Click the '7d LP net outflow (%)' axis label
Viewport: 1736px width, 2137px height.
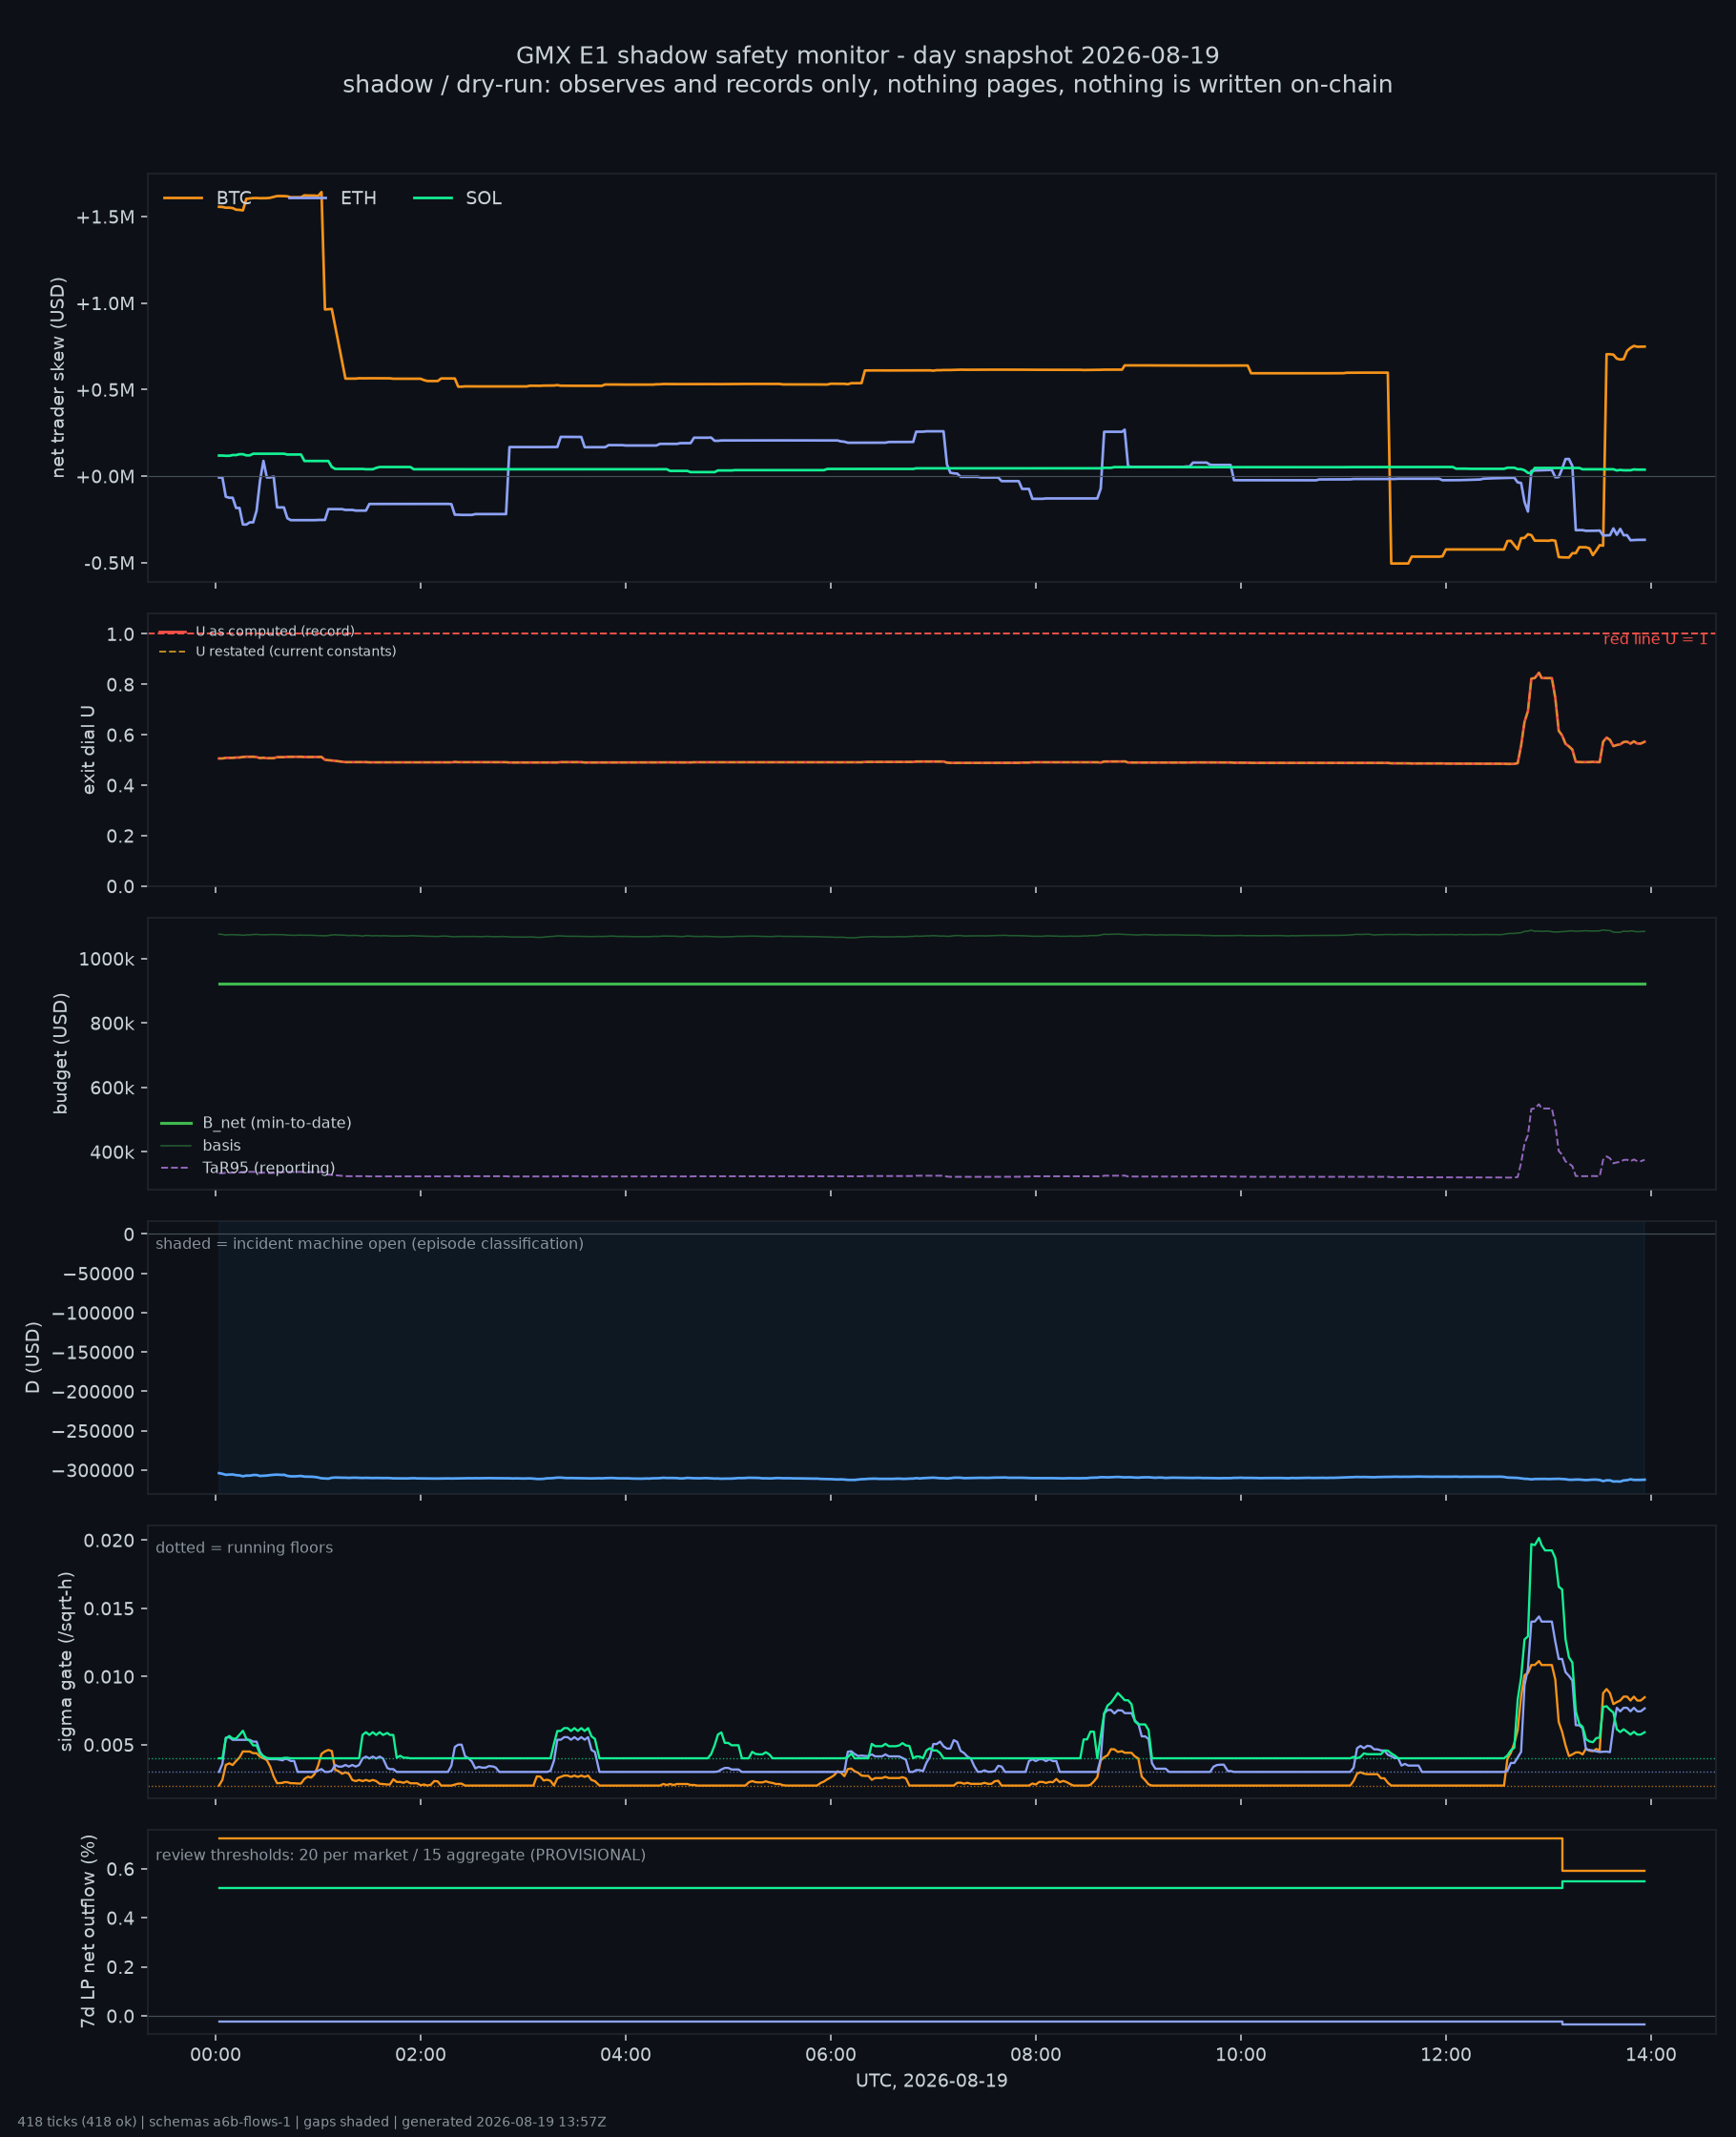coord(88,1931)
